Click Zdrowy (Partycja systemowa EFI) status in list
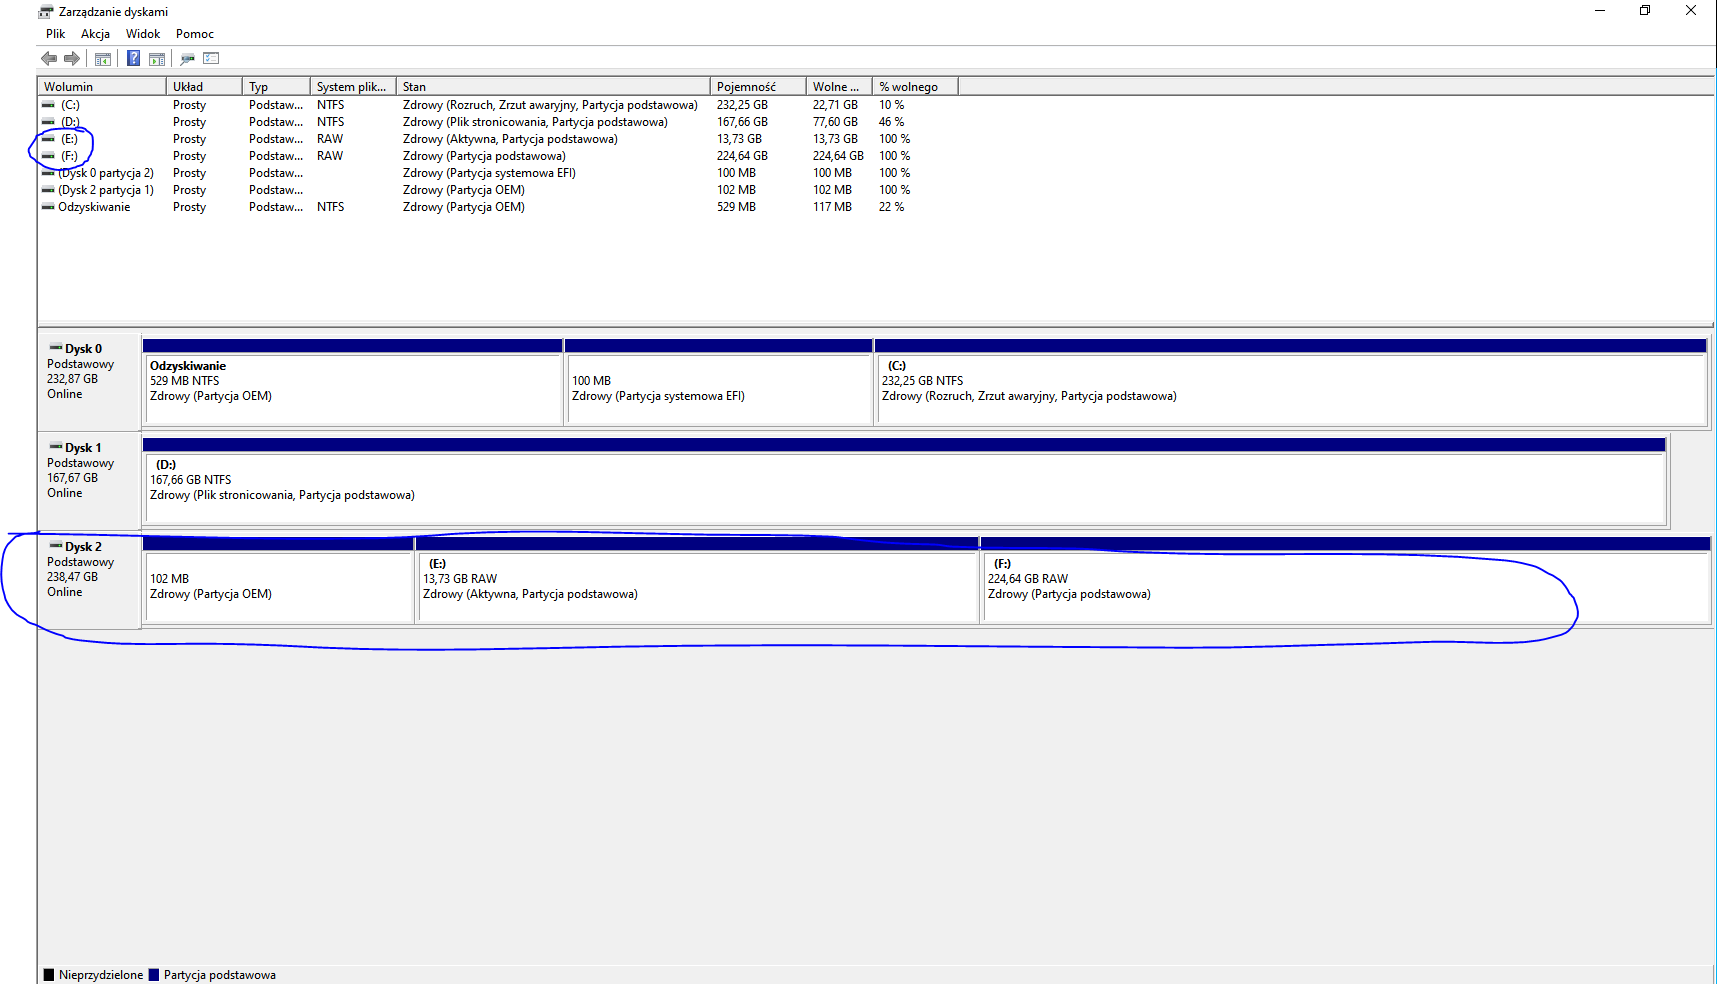This screenshot has height=984, width=1717. point(489,173)
